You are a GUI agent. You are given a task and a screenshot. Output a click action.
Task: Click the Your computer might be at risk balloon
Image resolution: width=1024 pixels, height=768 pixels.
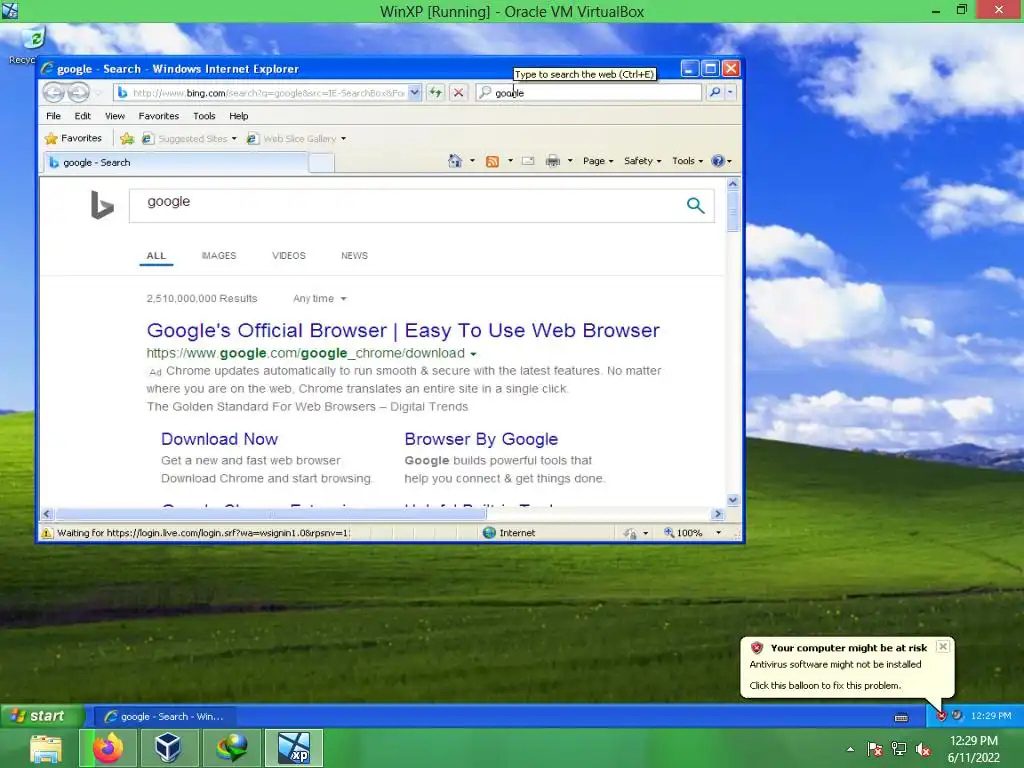[847, 666]
